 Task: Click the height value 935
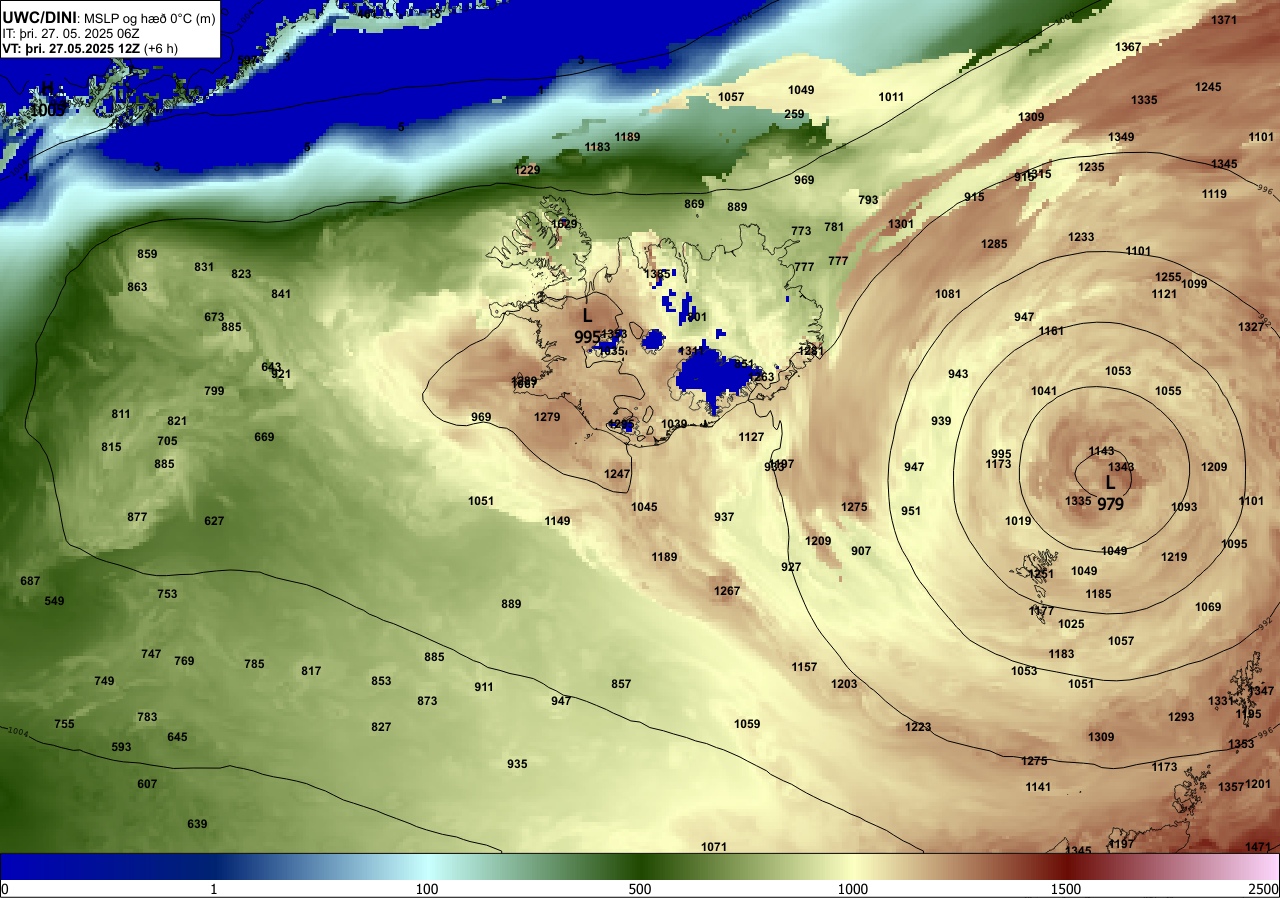[517, 764]
